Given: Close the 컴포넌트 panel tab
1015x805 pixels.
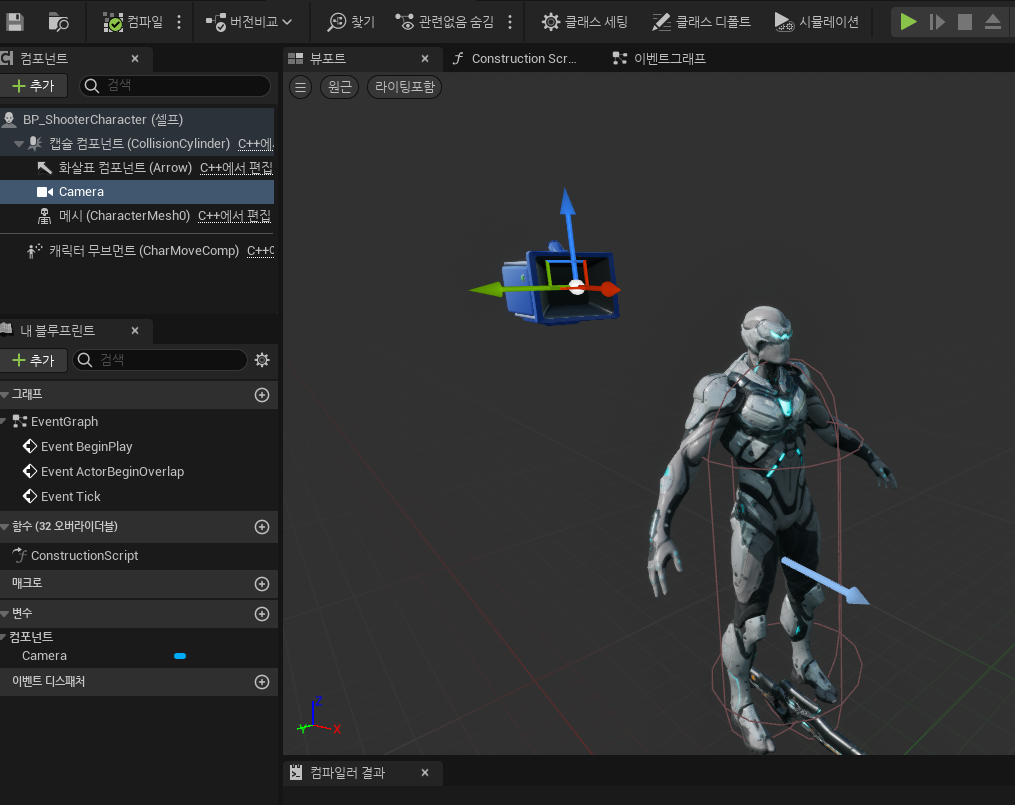Looking at the screenshot, I should 135,58.
